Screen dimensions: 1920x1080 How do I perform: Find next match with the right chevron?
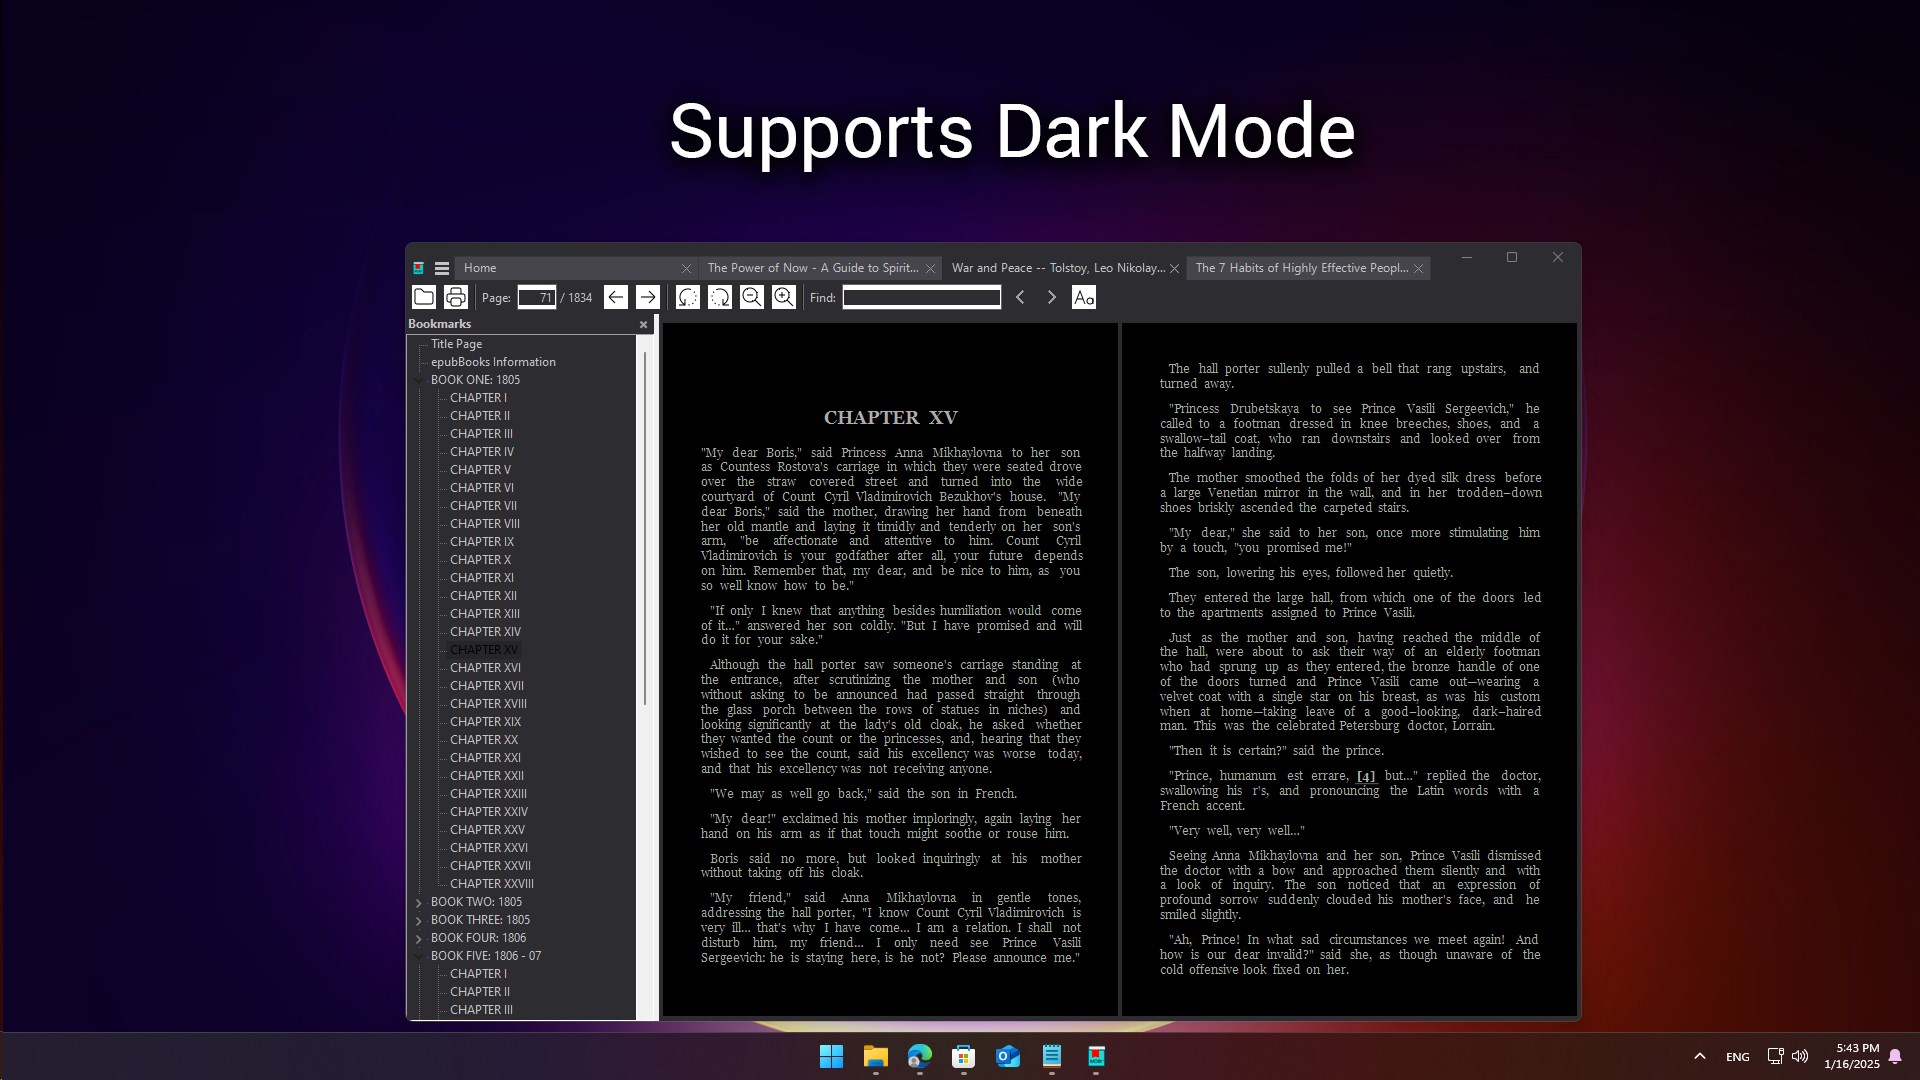click(1051, 297)
